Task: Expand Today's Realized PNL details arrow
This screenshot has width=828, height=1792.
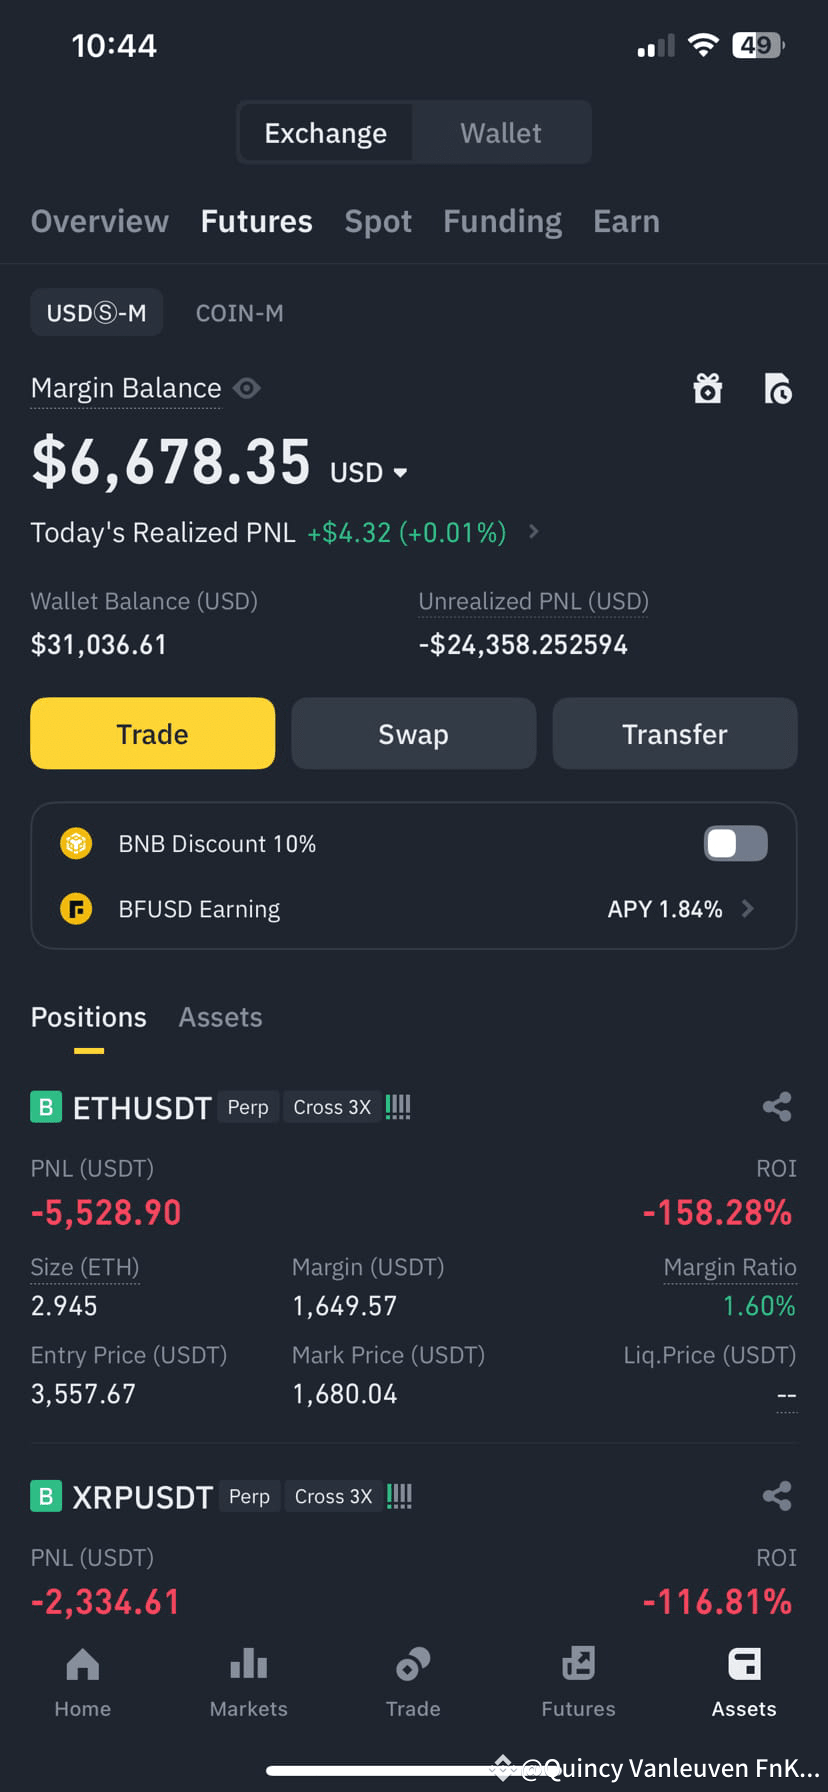Action: click(534, 531)
